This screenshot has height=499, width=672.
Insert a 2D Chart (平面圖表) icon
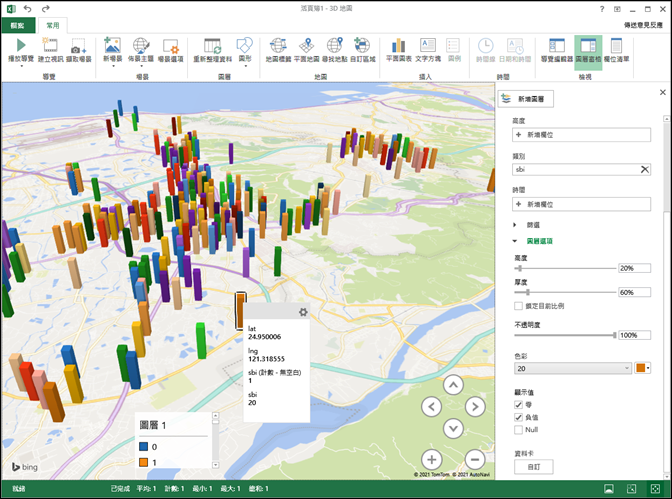399,45
